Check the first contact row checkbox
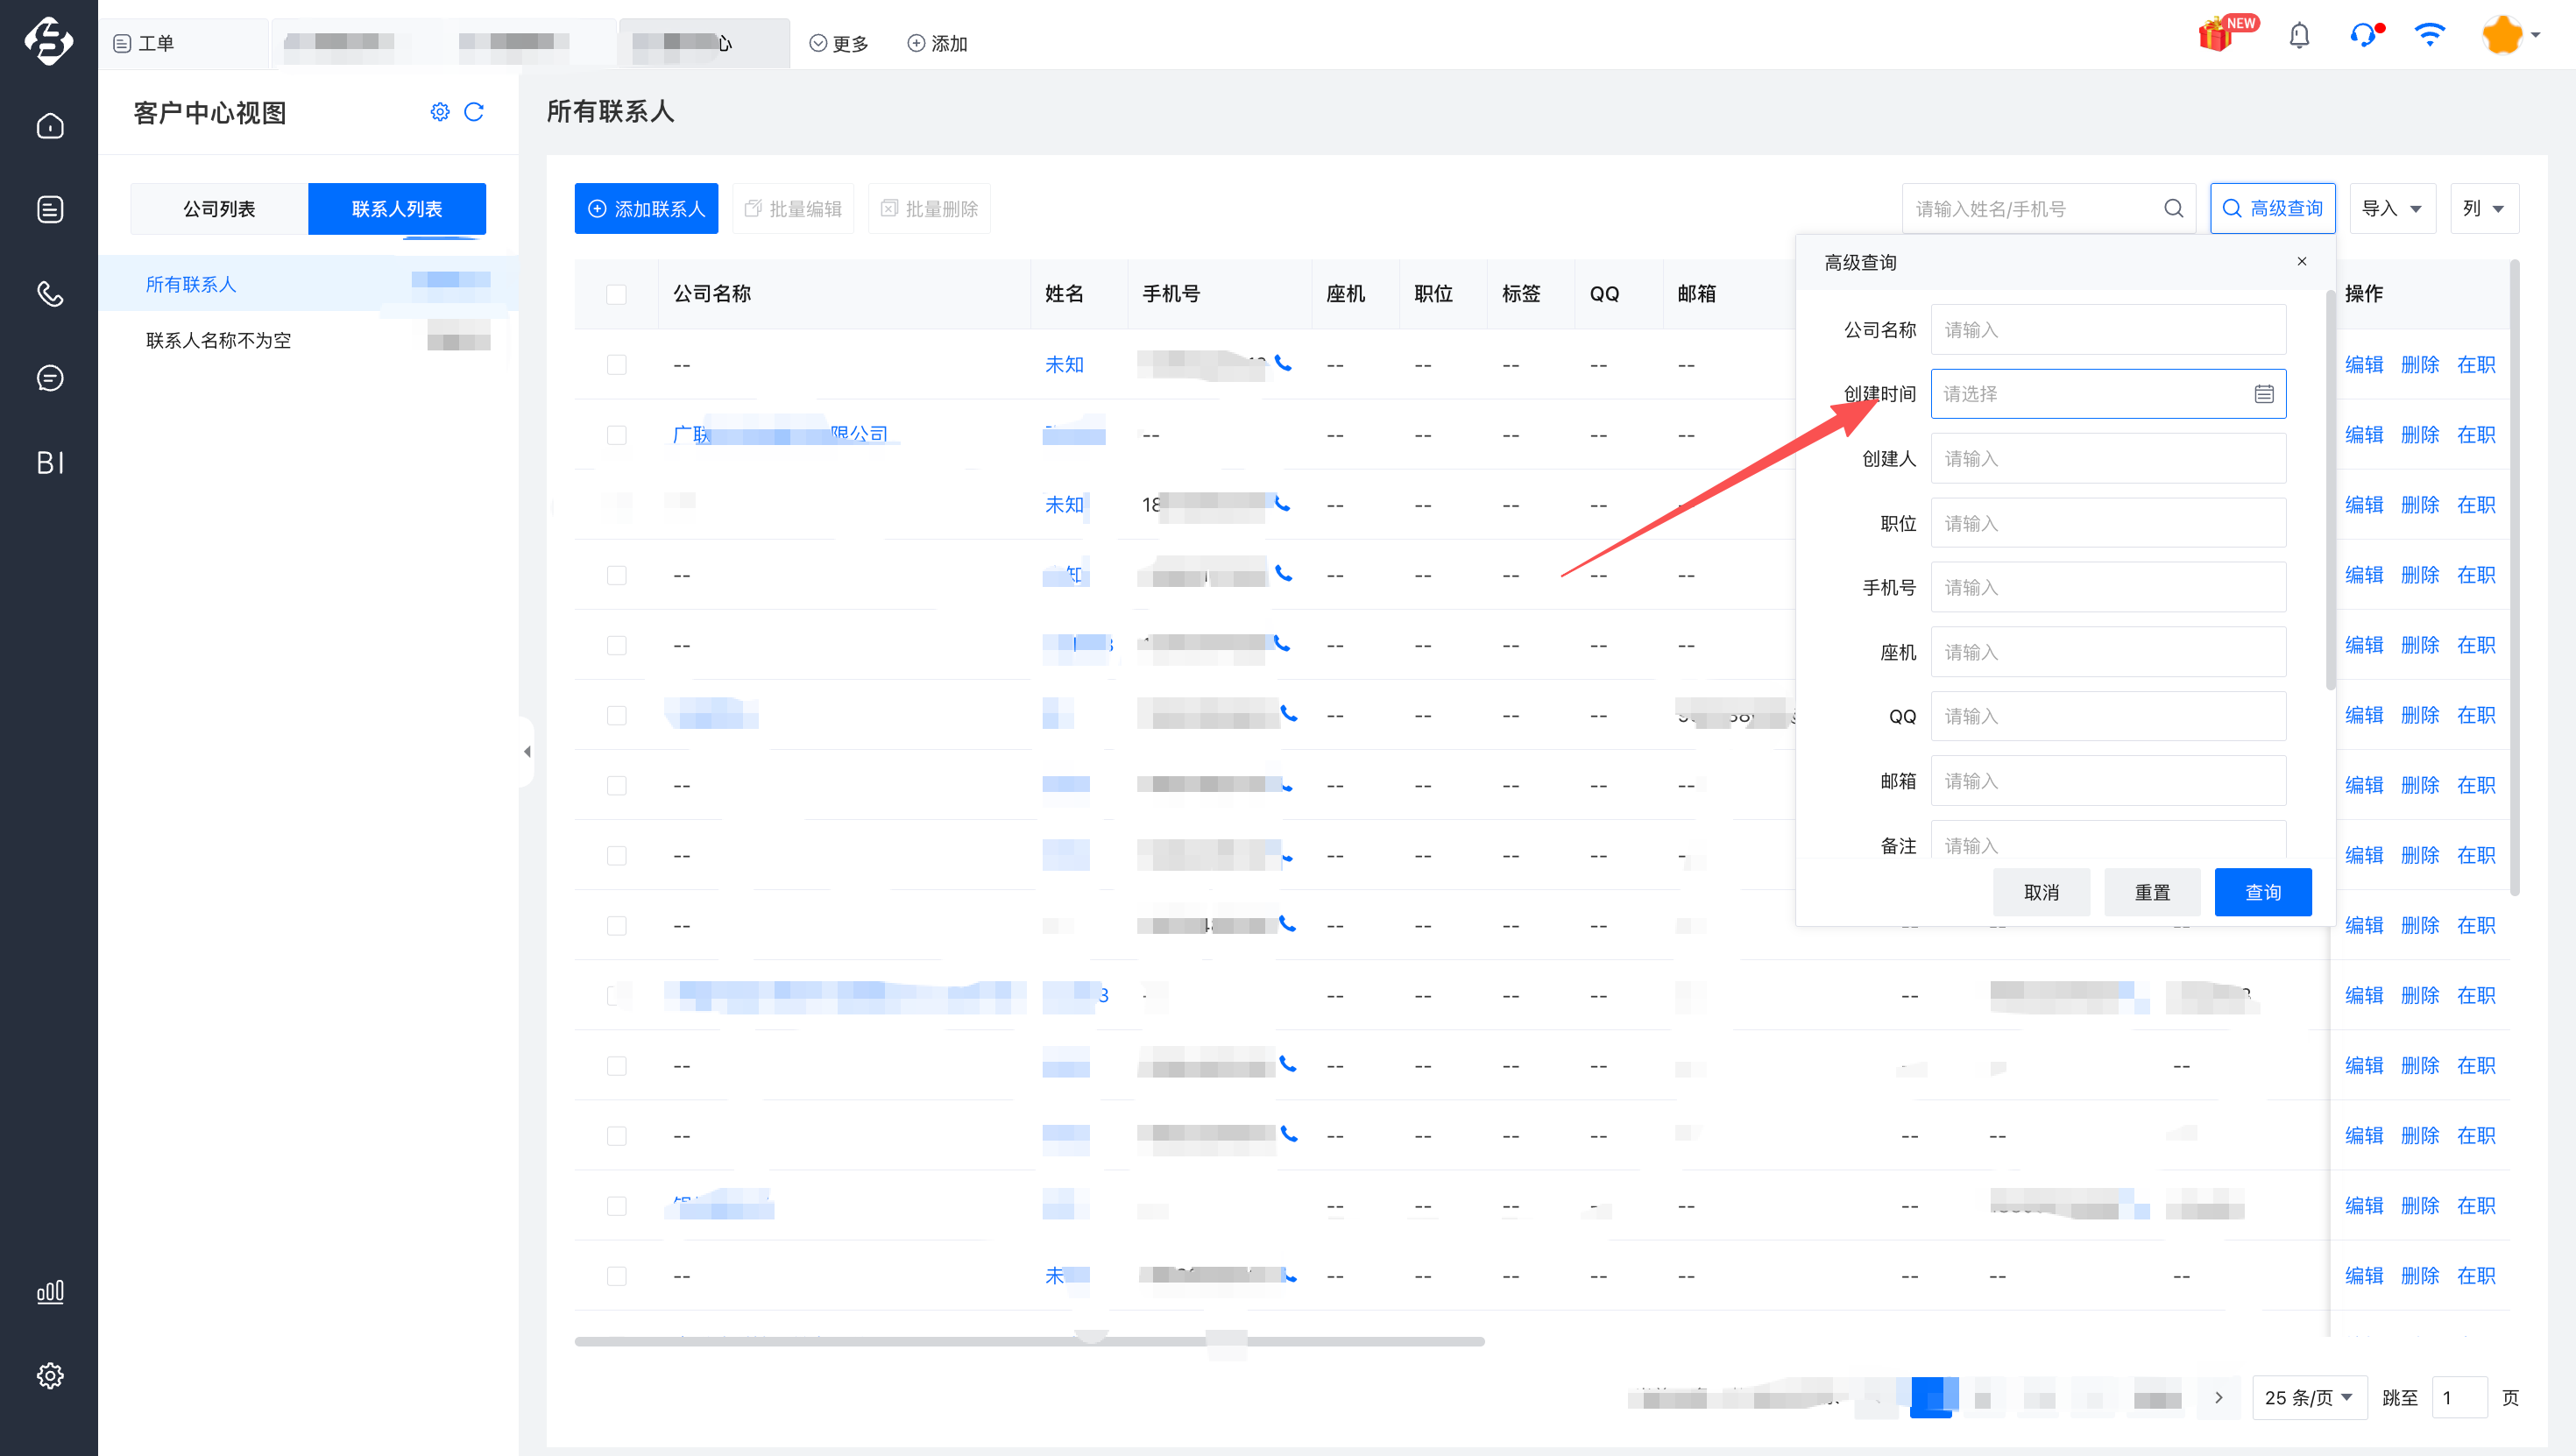The image size is (2576, 1456). click(616, 365)
